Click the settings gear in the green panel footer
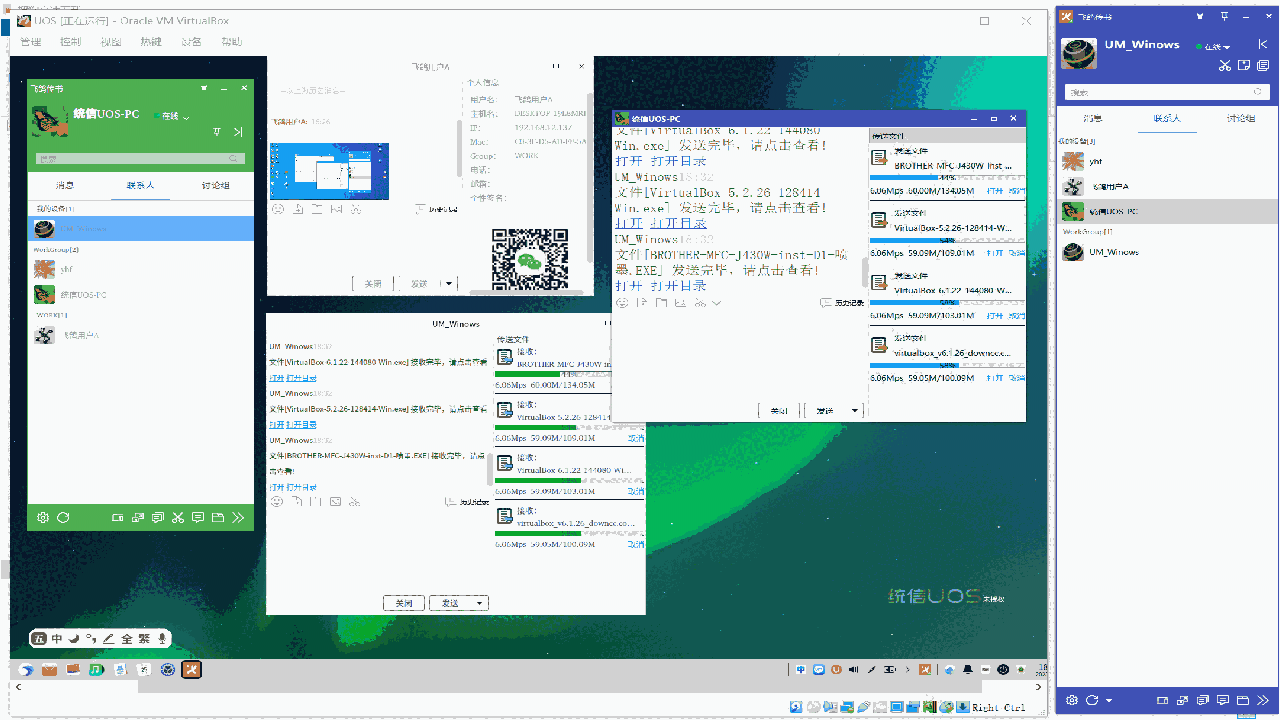 pos(43,517)
